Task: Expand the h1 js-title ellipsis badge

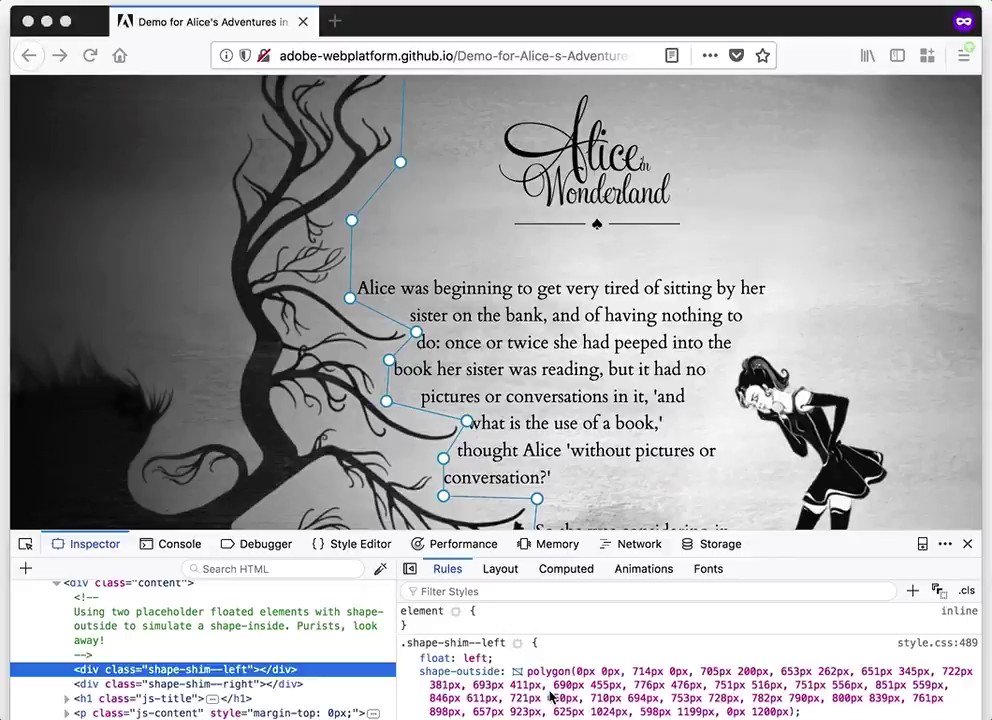Action: click(x=213, y=699)
